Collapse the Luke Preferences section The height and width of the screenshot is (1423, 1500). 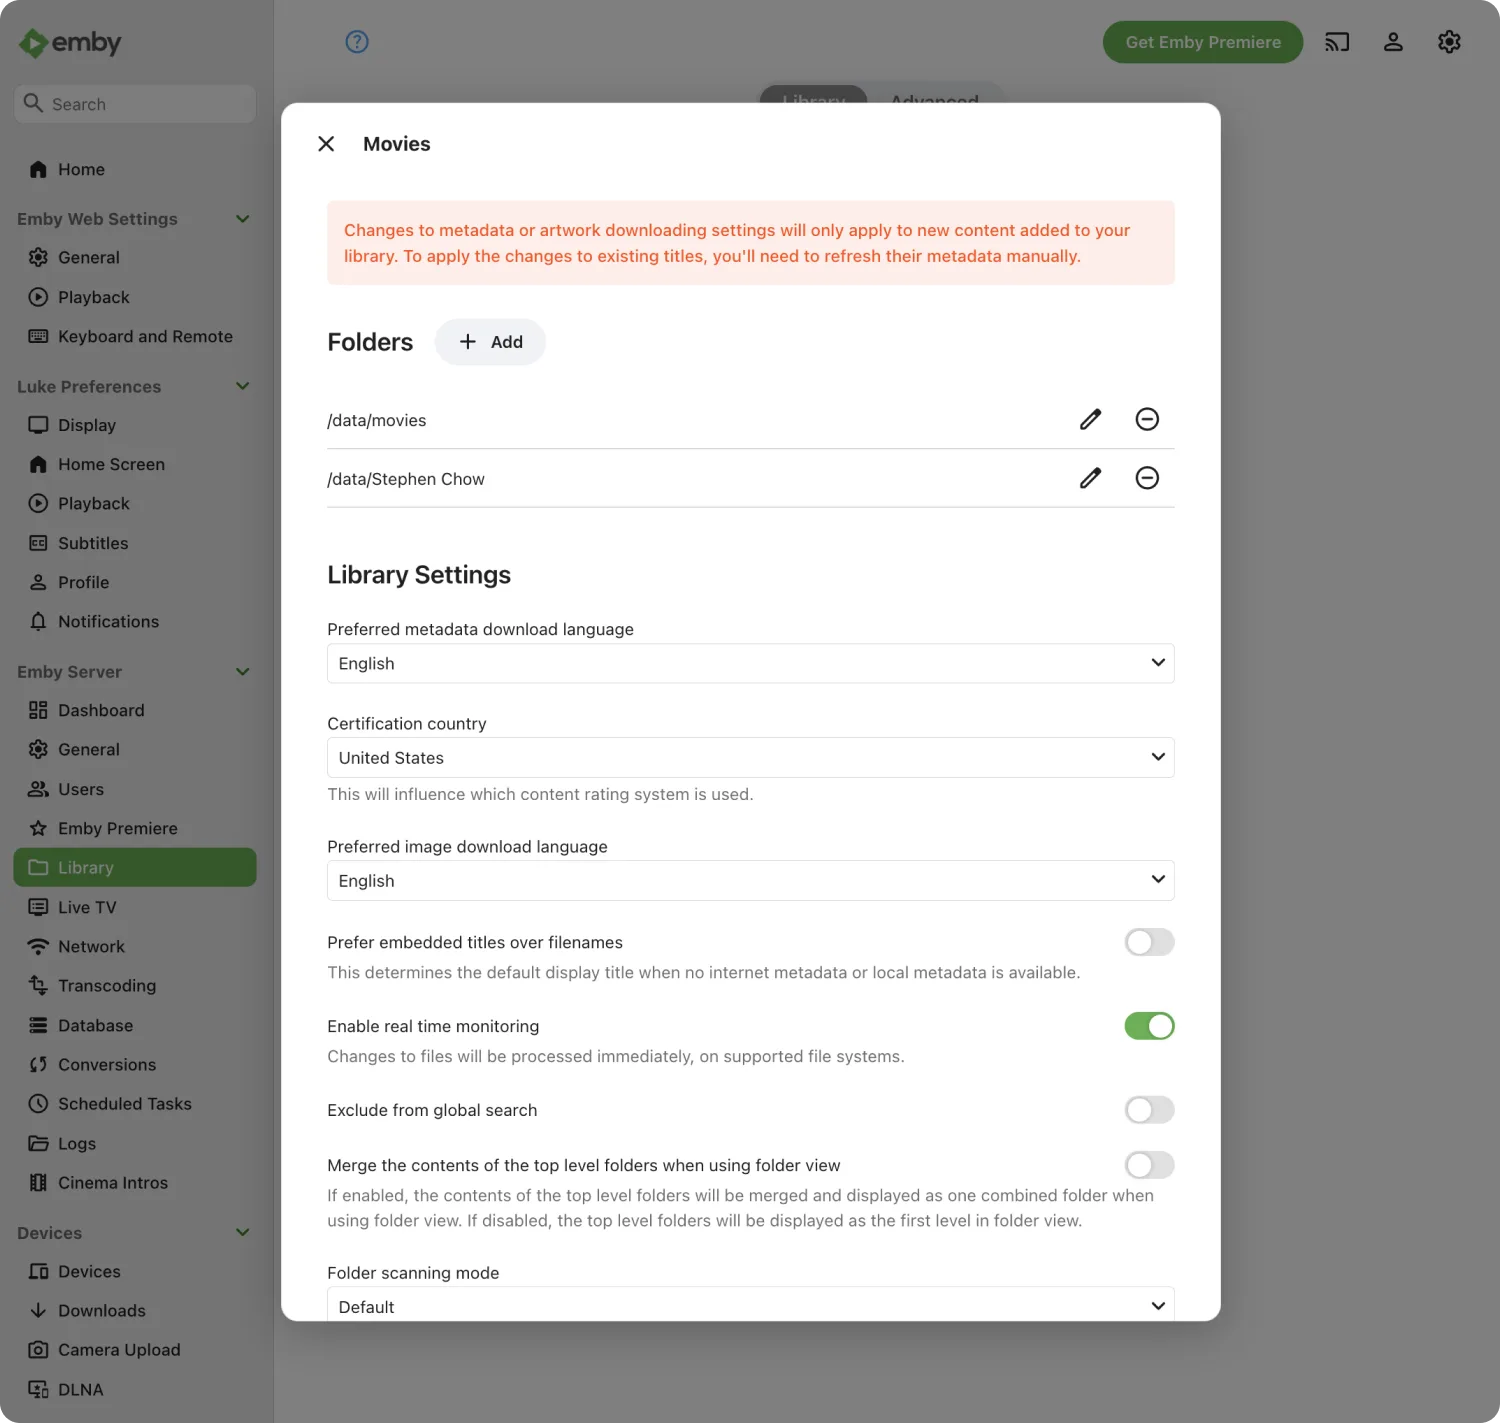242,386
